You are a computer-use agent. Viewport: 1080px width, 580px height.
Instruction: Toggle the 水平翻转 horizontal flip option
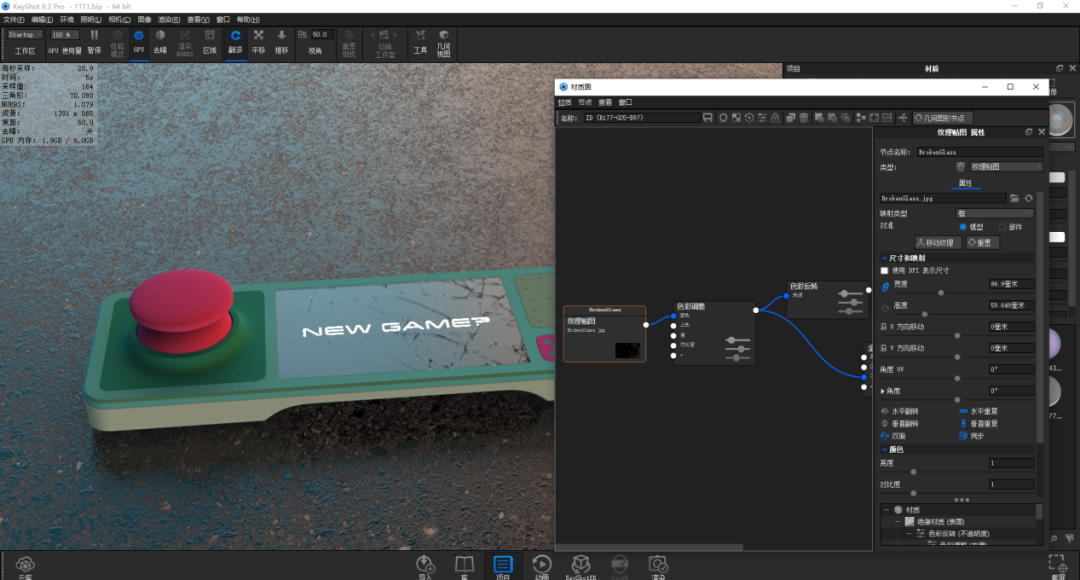902,411
